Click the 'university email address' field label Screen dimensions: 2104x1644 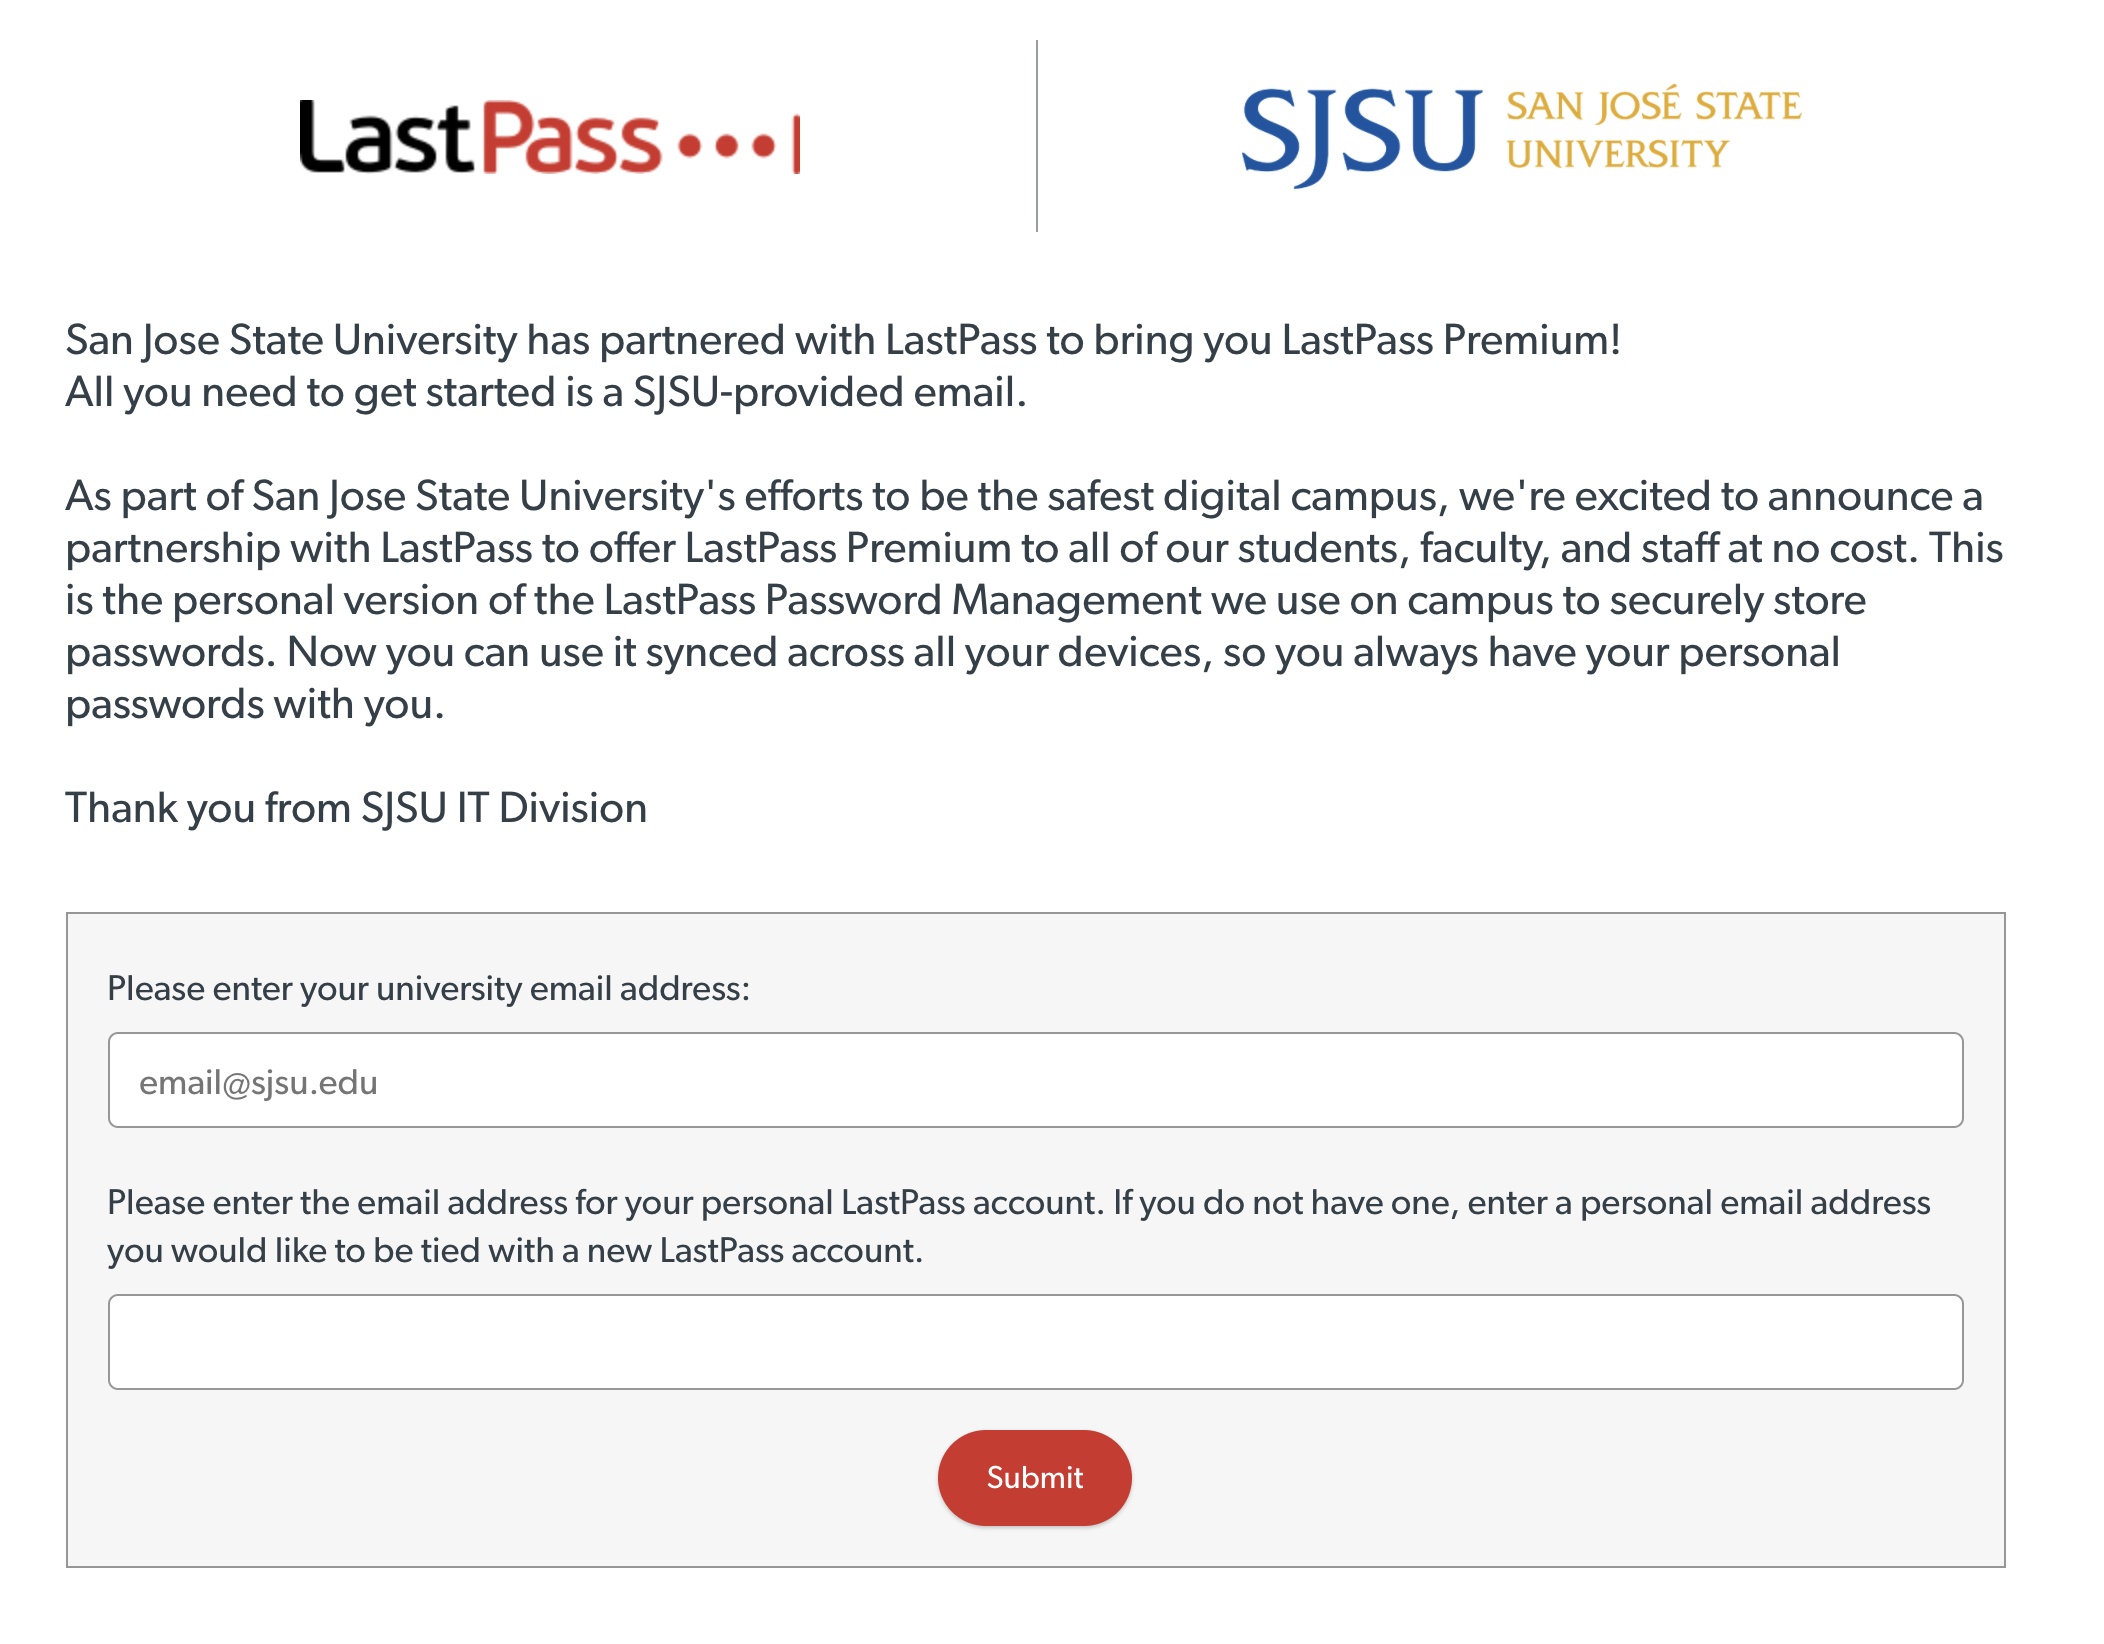(x=428, y=988)
